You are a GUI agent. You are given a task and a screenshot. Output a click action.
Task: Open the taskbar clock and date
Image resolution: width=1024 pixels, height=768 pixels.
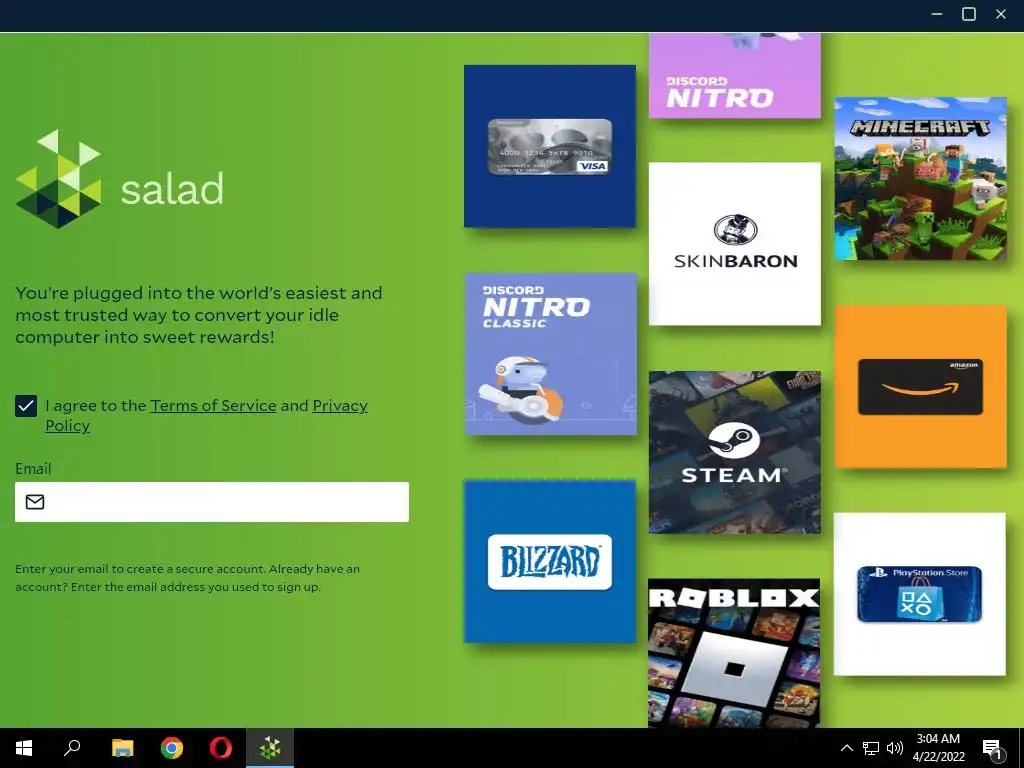pyautogui.click(x=938, y=748)
